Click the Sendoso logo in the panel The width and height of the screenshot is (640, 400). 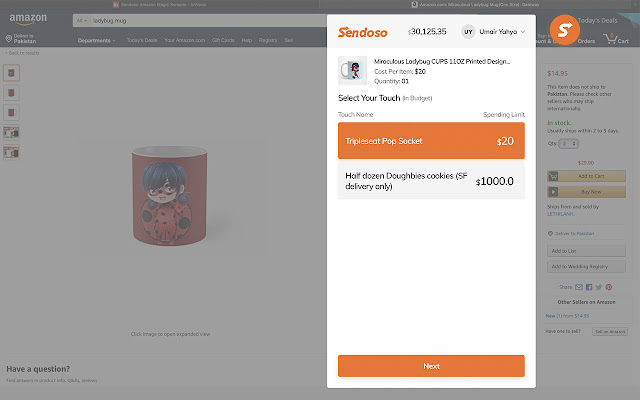(x=359, y=31)
